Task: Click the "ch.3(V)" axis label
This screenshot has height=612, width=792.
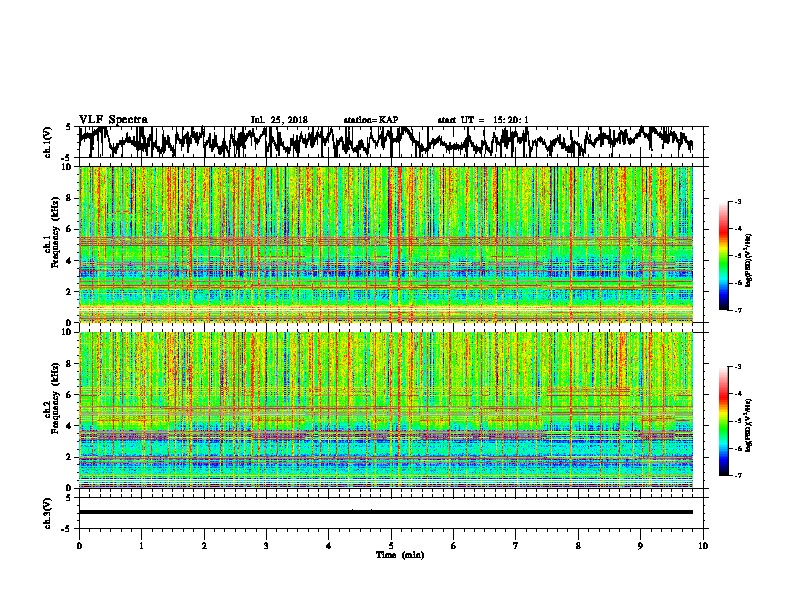Action: point(48,513)
